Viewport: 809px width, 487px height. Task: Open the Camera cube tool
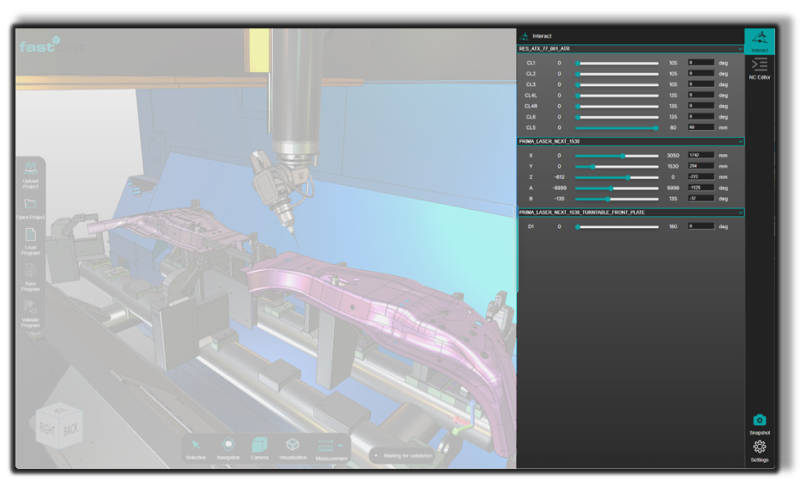260,445
